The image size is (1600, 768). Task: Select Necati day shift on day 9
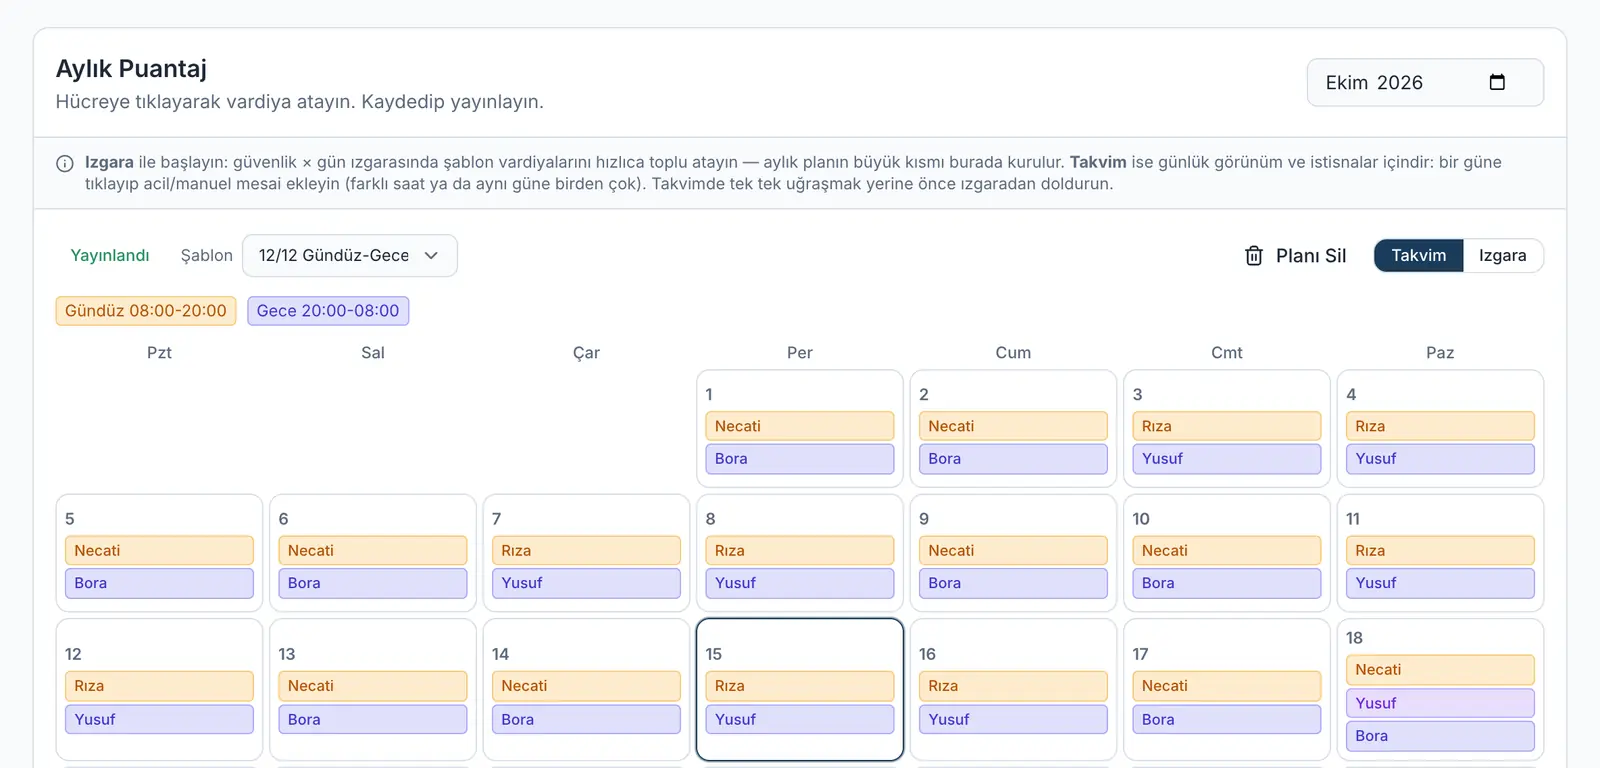(1013, 551)
